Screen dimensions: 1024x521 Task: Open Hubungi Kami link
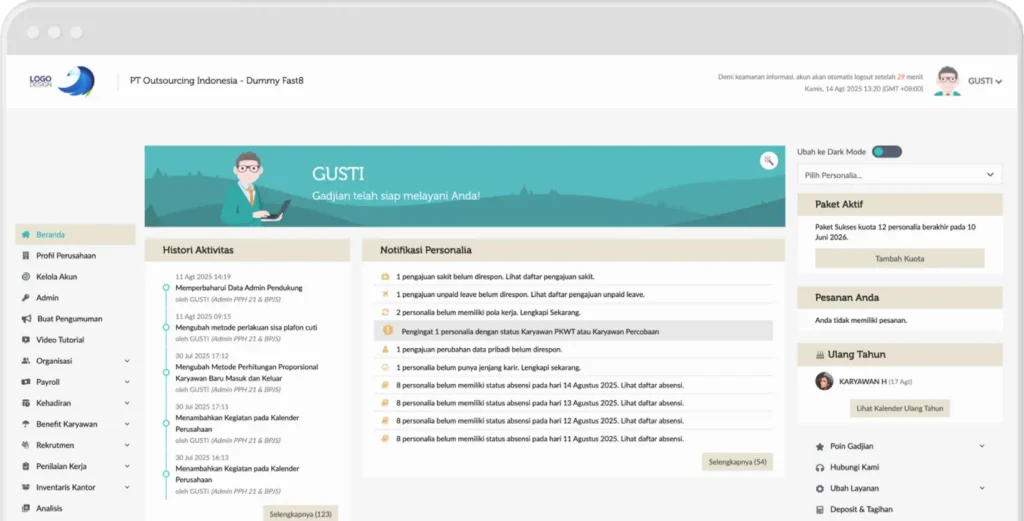pos(854,467)
